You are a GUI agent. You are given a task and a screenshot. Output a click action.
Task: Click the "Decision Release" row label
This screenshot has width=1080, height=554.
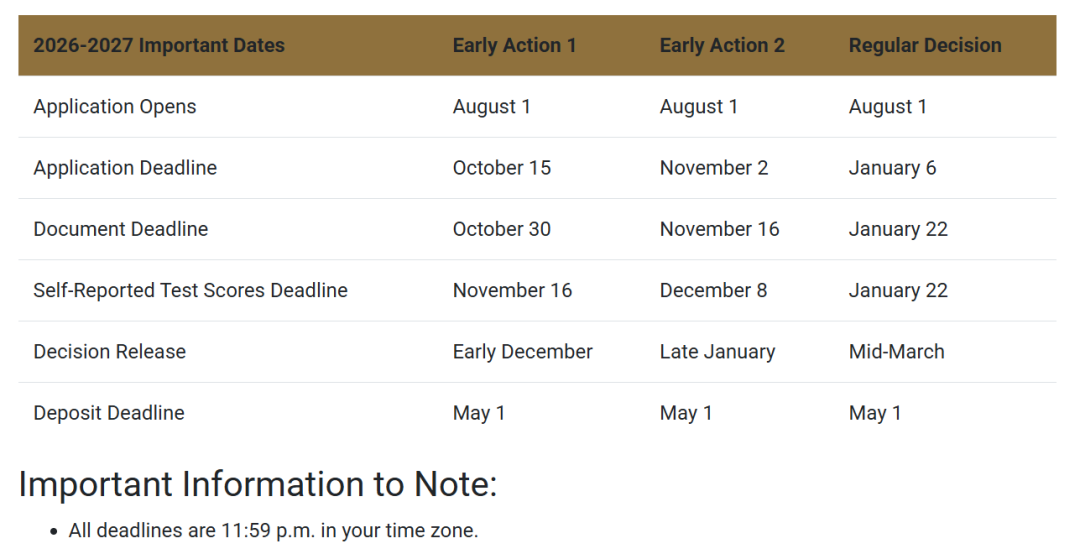(x=110, y=352)
